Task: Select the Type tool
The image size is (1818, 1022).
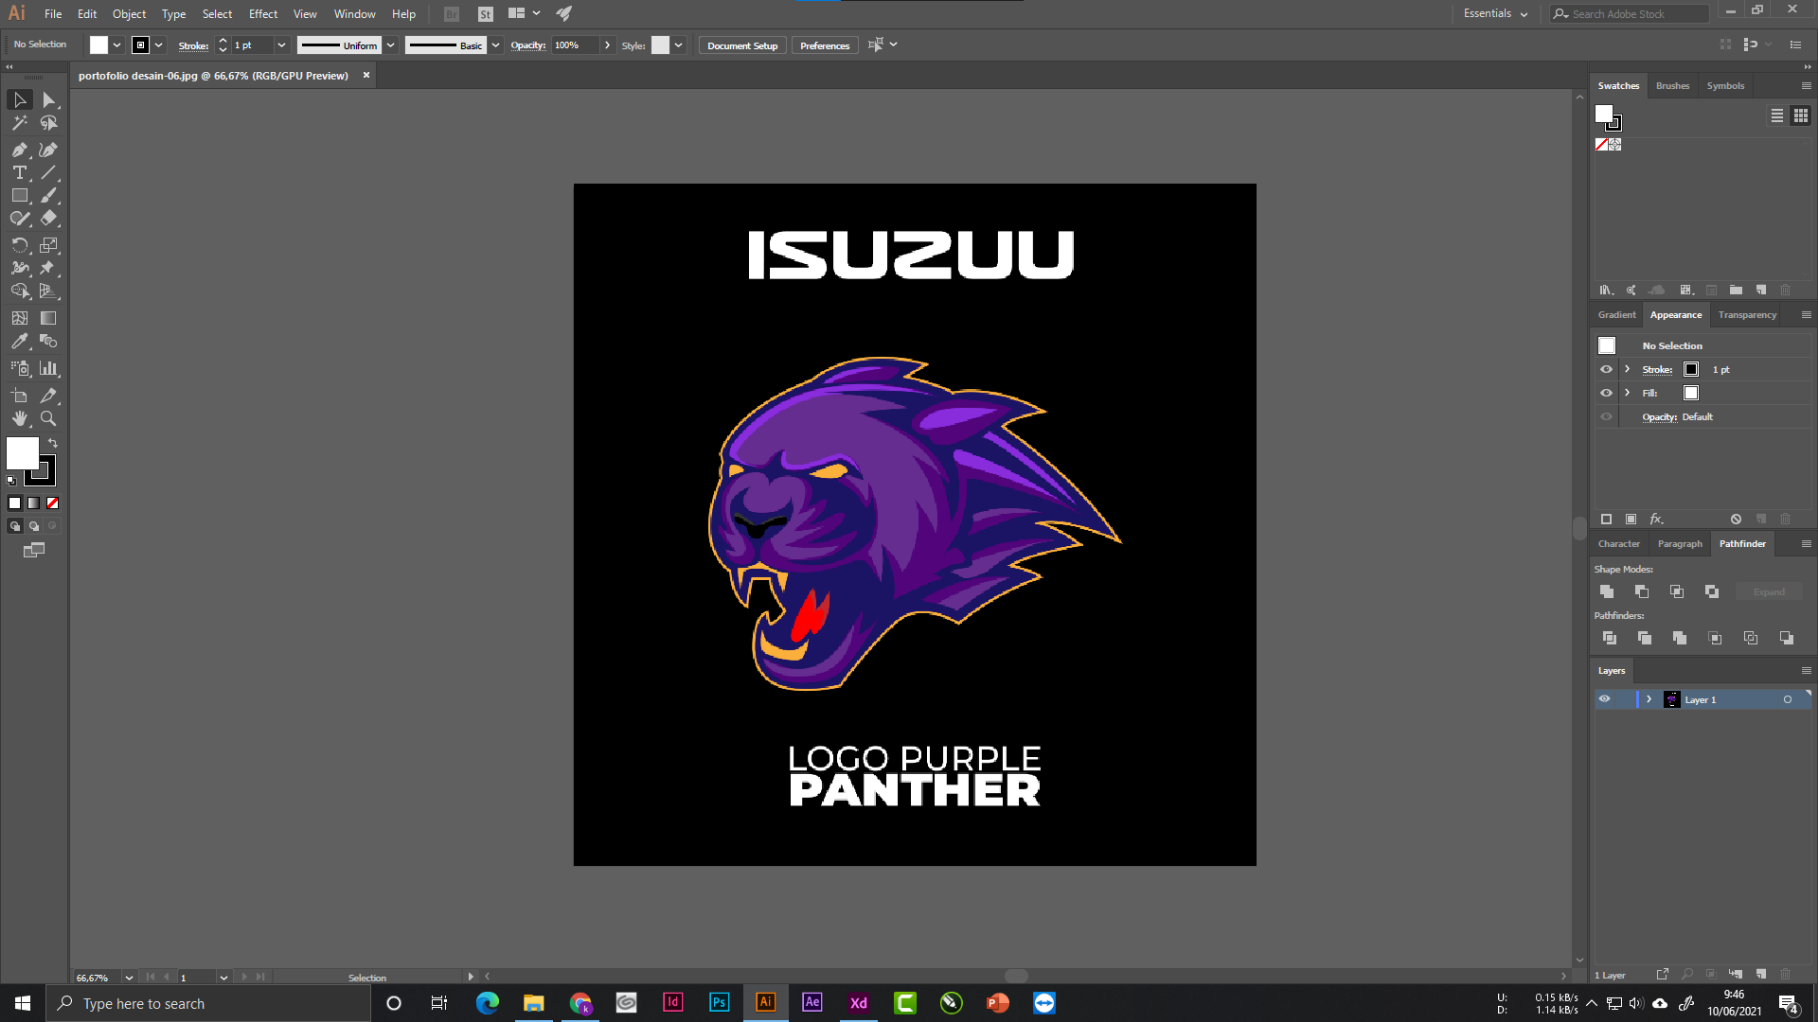Action: click(19, 173)
